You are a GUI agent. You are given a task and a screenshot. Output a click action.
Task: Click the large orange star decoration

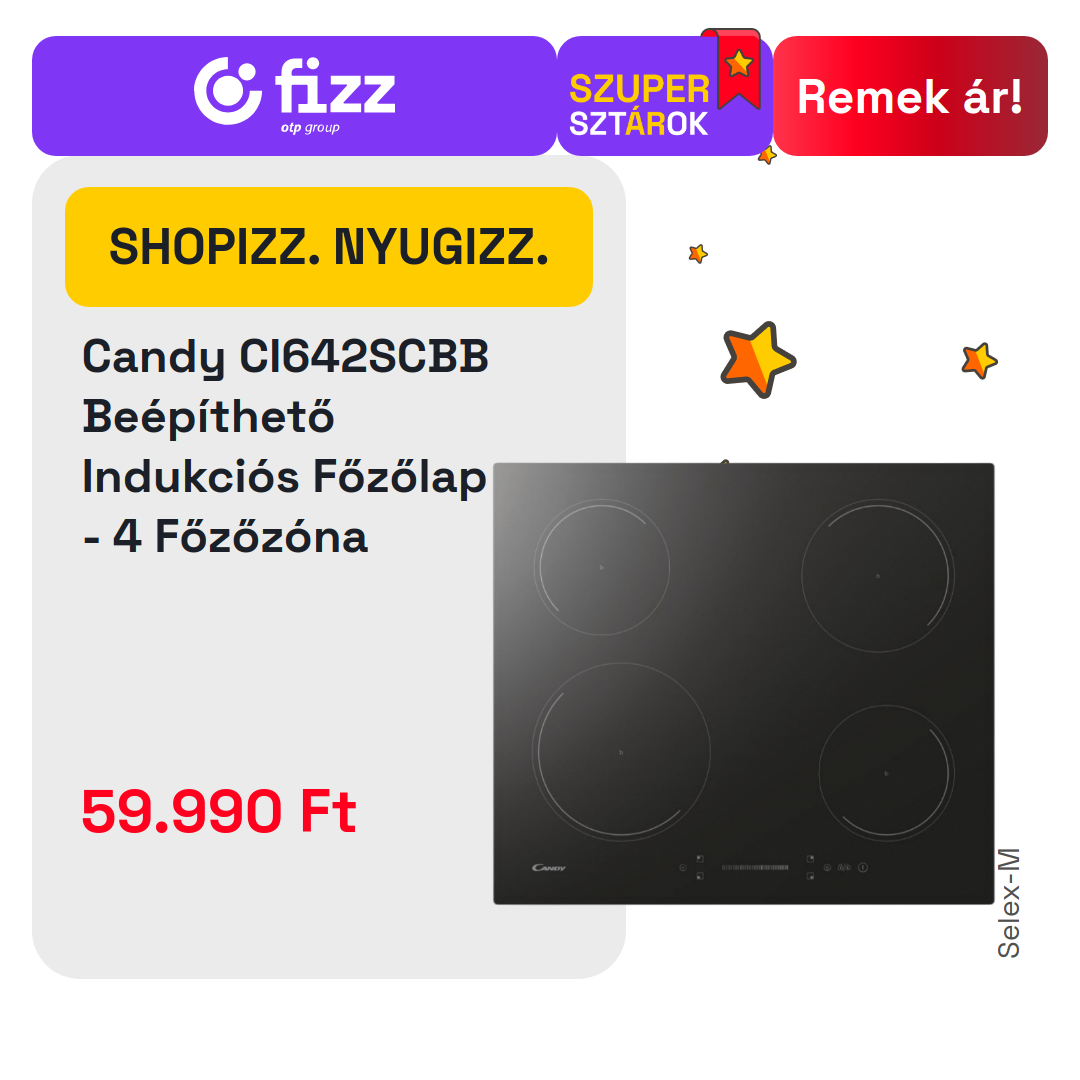click(x=758, y=359)
